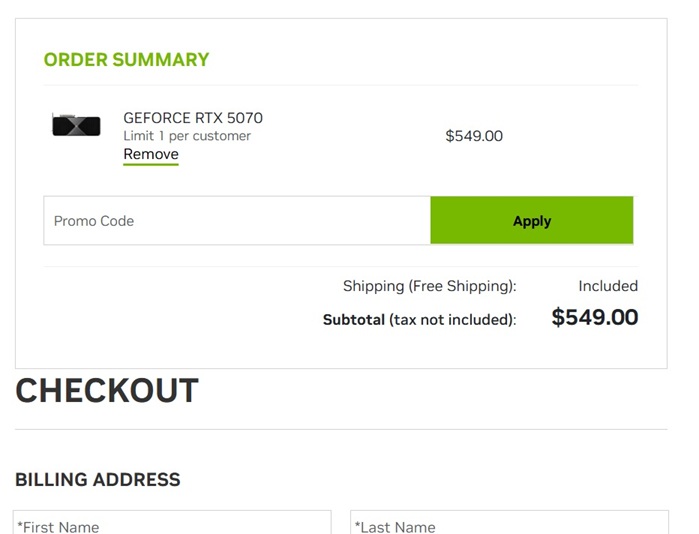Click the word Subtotal in bold
The width and height of the screenshot is (699, 534).
coord(353,320)
